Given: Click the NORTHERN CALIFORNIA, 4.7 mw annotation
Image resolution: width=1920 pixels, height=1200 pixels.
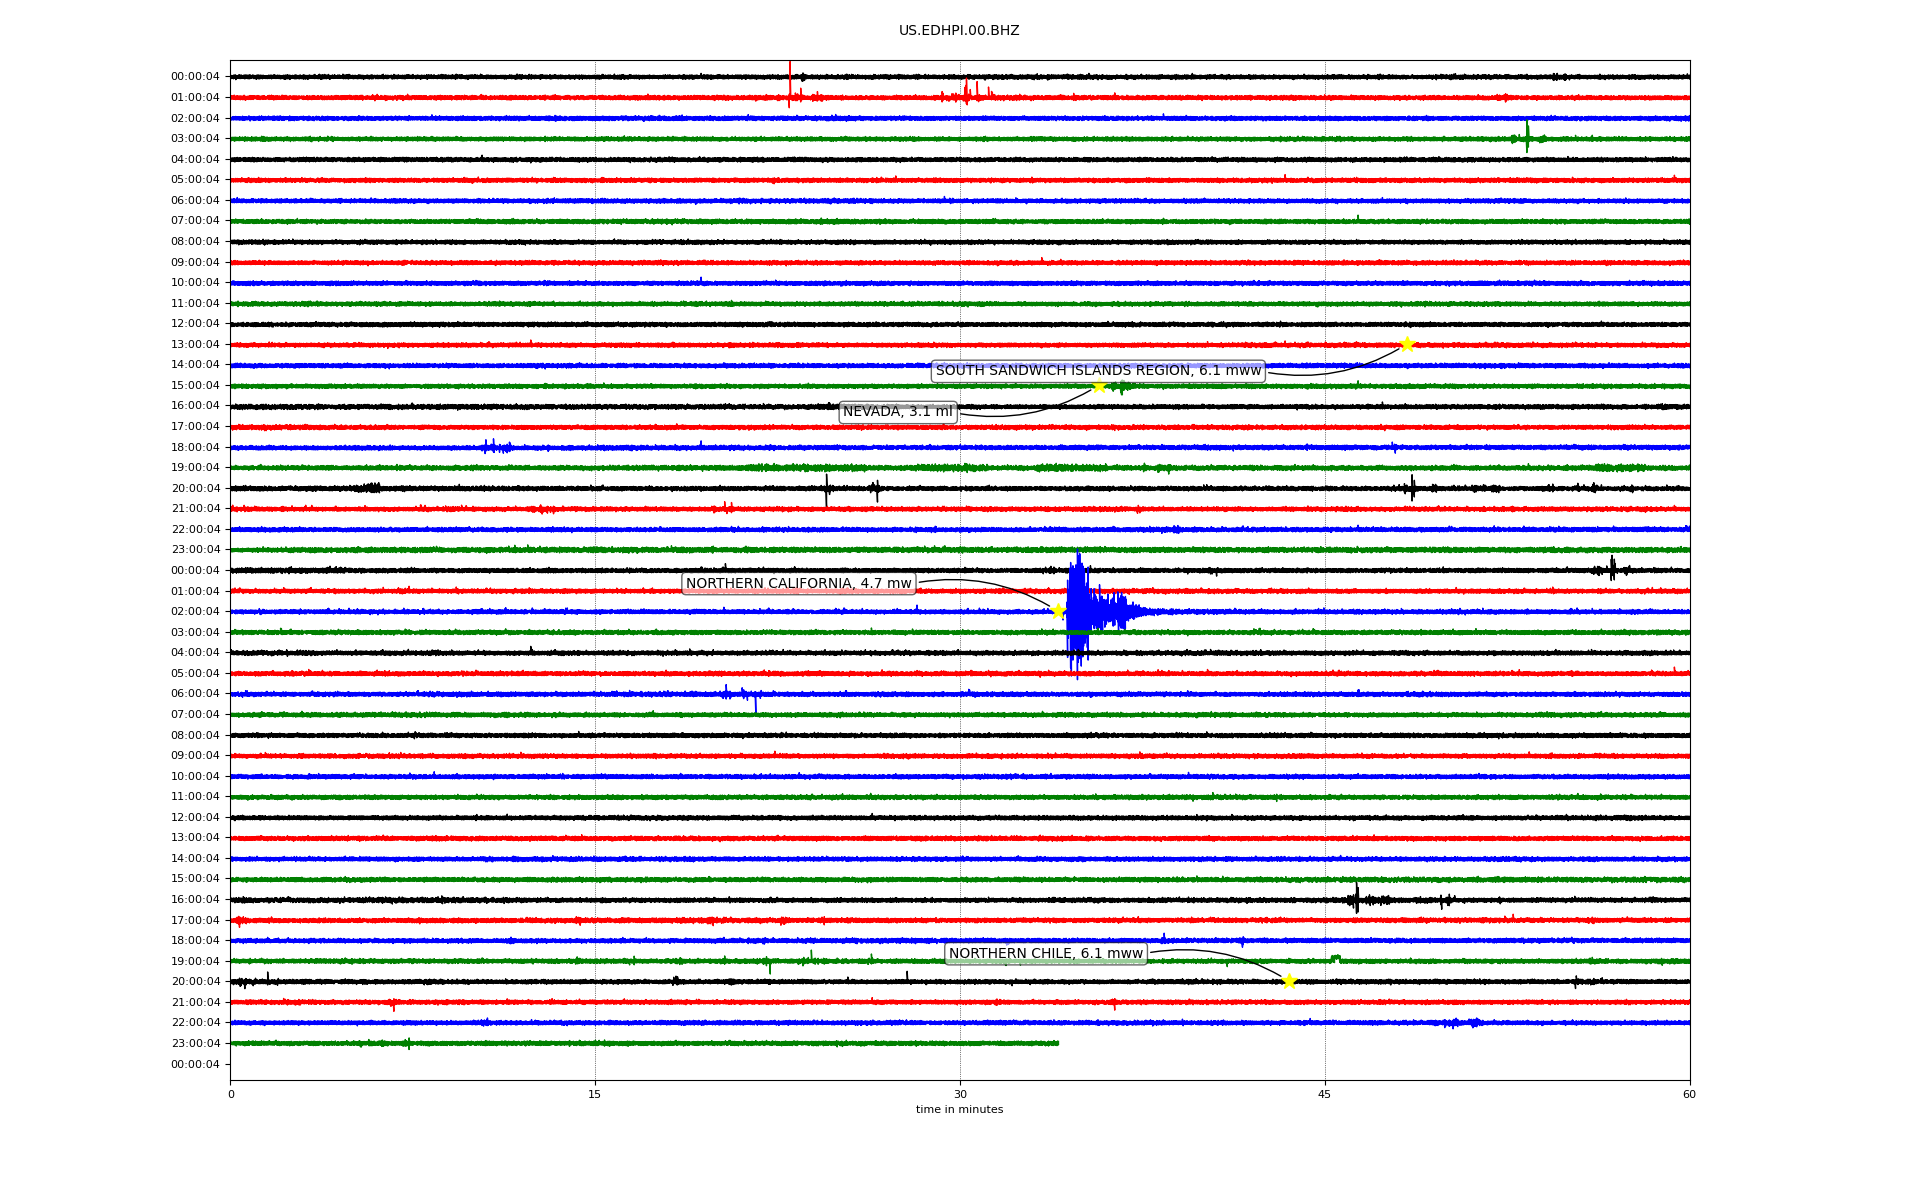Looking at the screenshot, I should [799, 584].
